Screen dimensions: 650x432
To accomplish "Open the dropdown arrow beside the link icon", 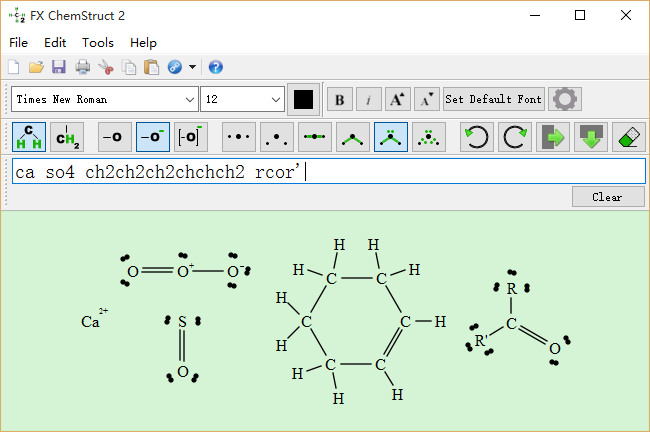I will (192, 67).
